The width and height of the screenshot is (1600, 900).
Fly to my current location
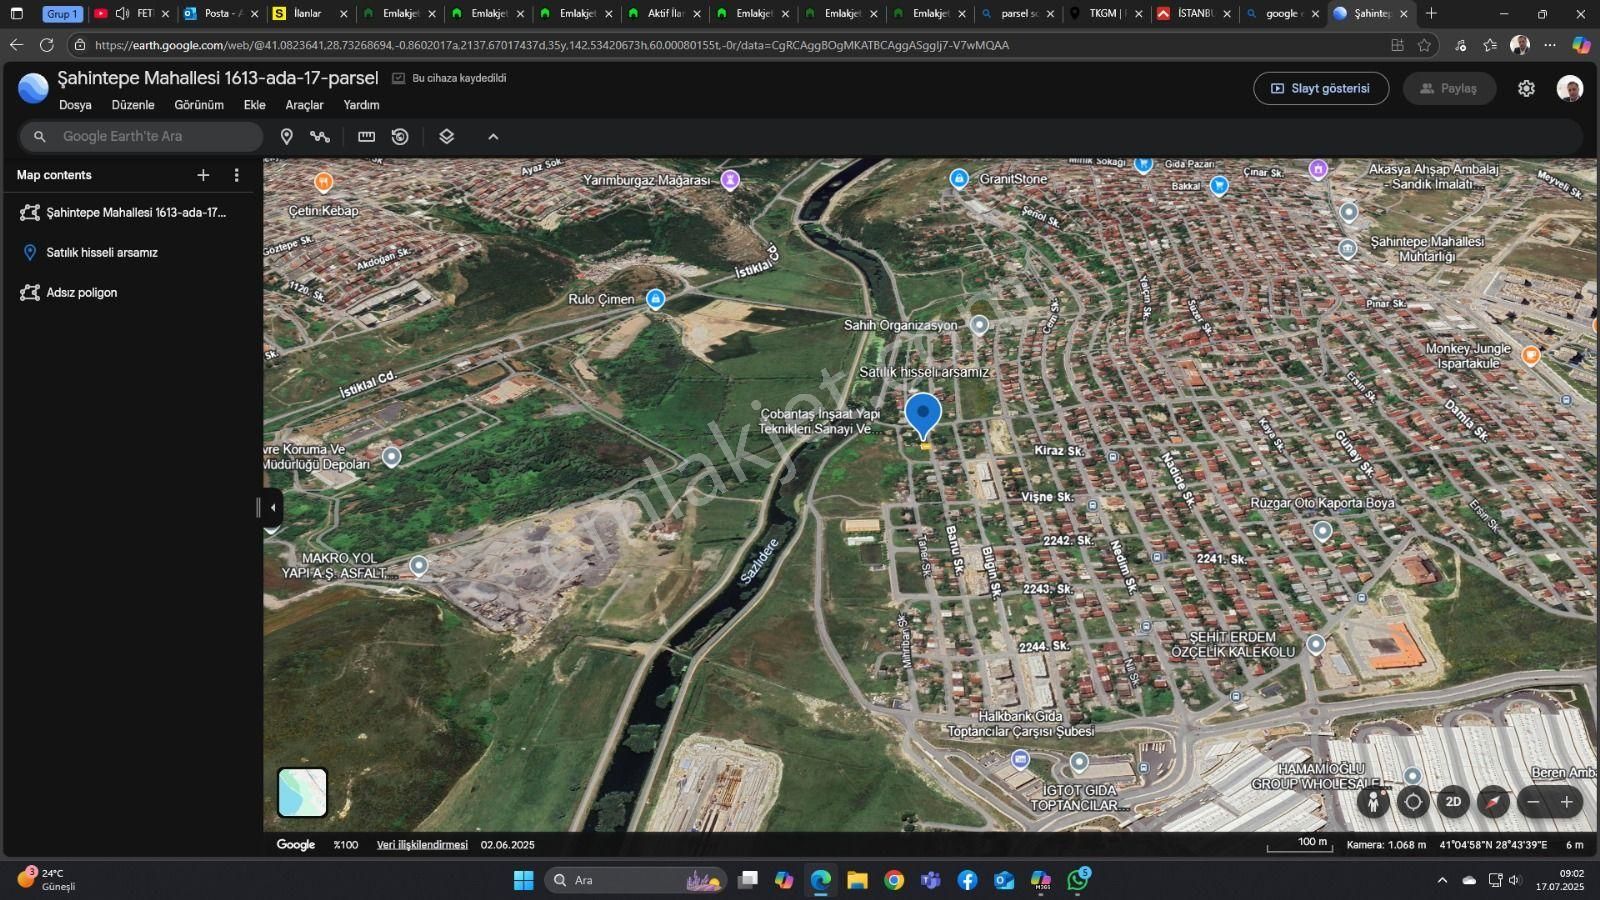tap(1413, 802)
